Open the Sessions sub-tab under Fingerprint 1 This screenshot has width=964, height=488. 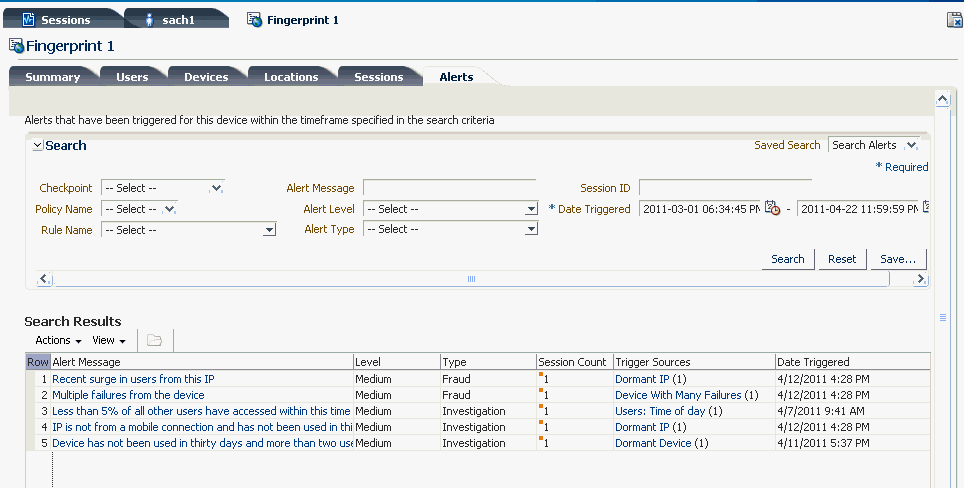[x=378, y=77]
